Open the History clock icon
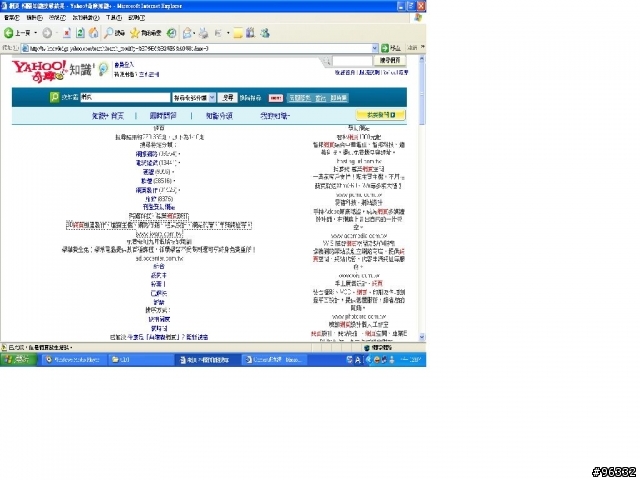Image resolution: width=640 pixels, height=480 pixels. pos(172,33)
